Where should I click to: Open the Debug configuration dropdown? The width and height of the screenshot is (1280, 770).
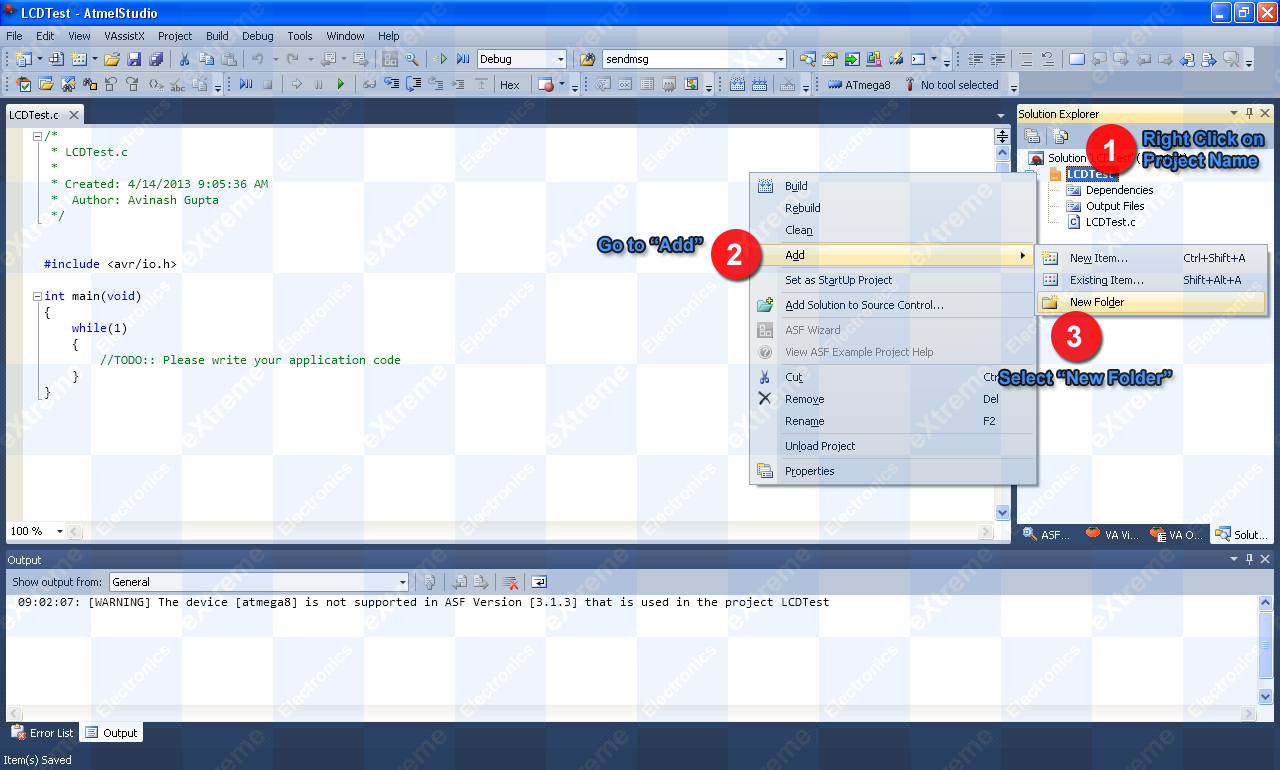(560, 59)
